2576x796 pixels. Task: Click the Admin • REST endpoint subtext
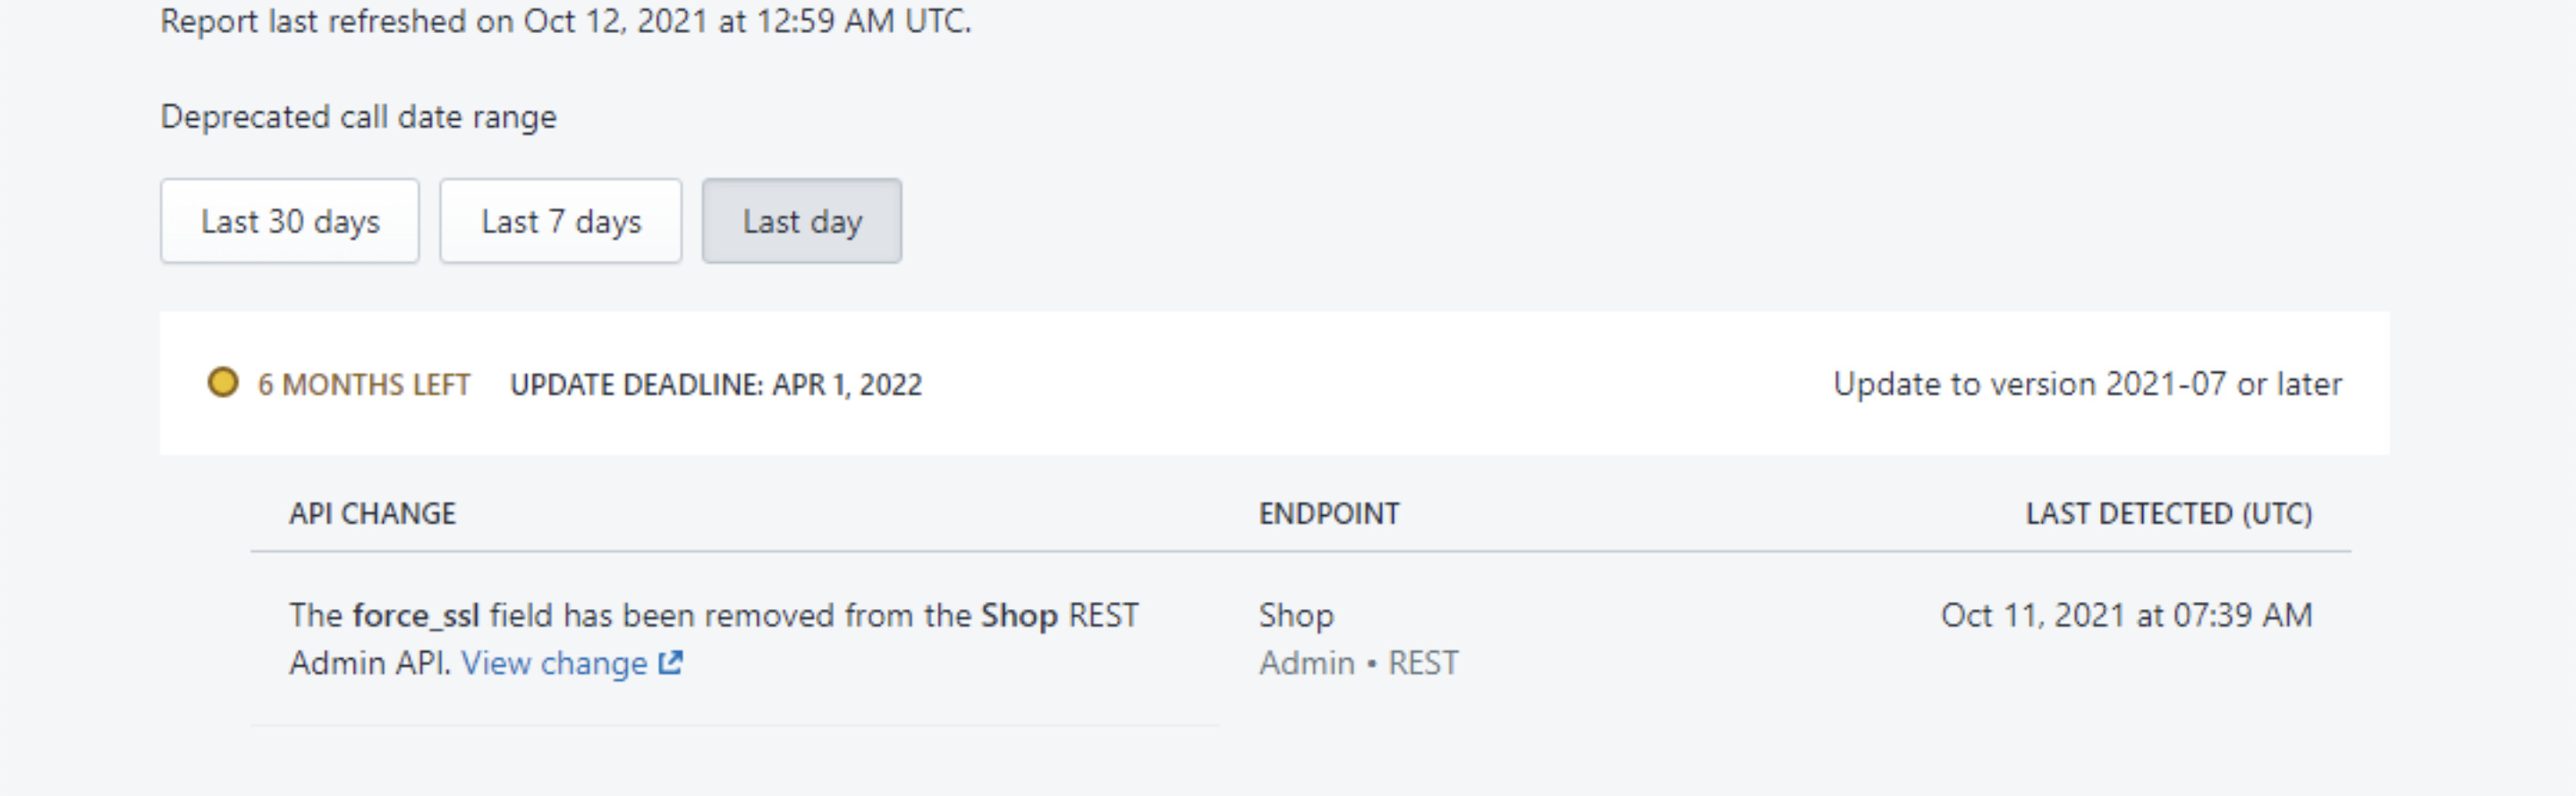coord(1358,663)
